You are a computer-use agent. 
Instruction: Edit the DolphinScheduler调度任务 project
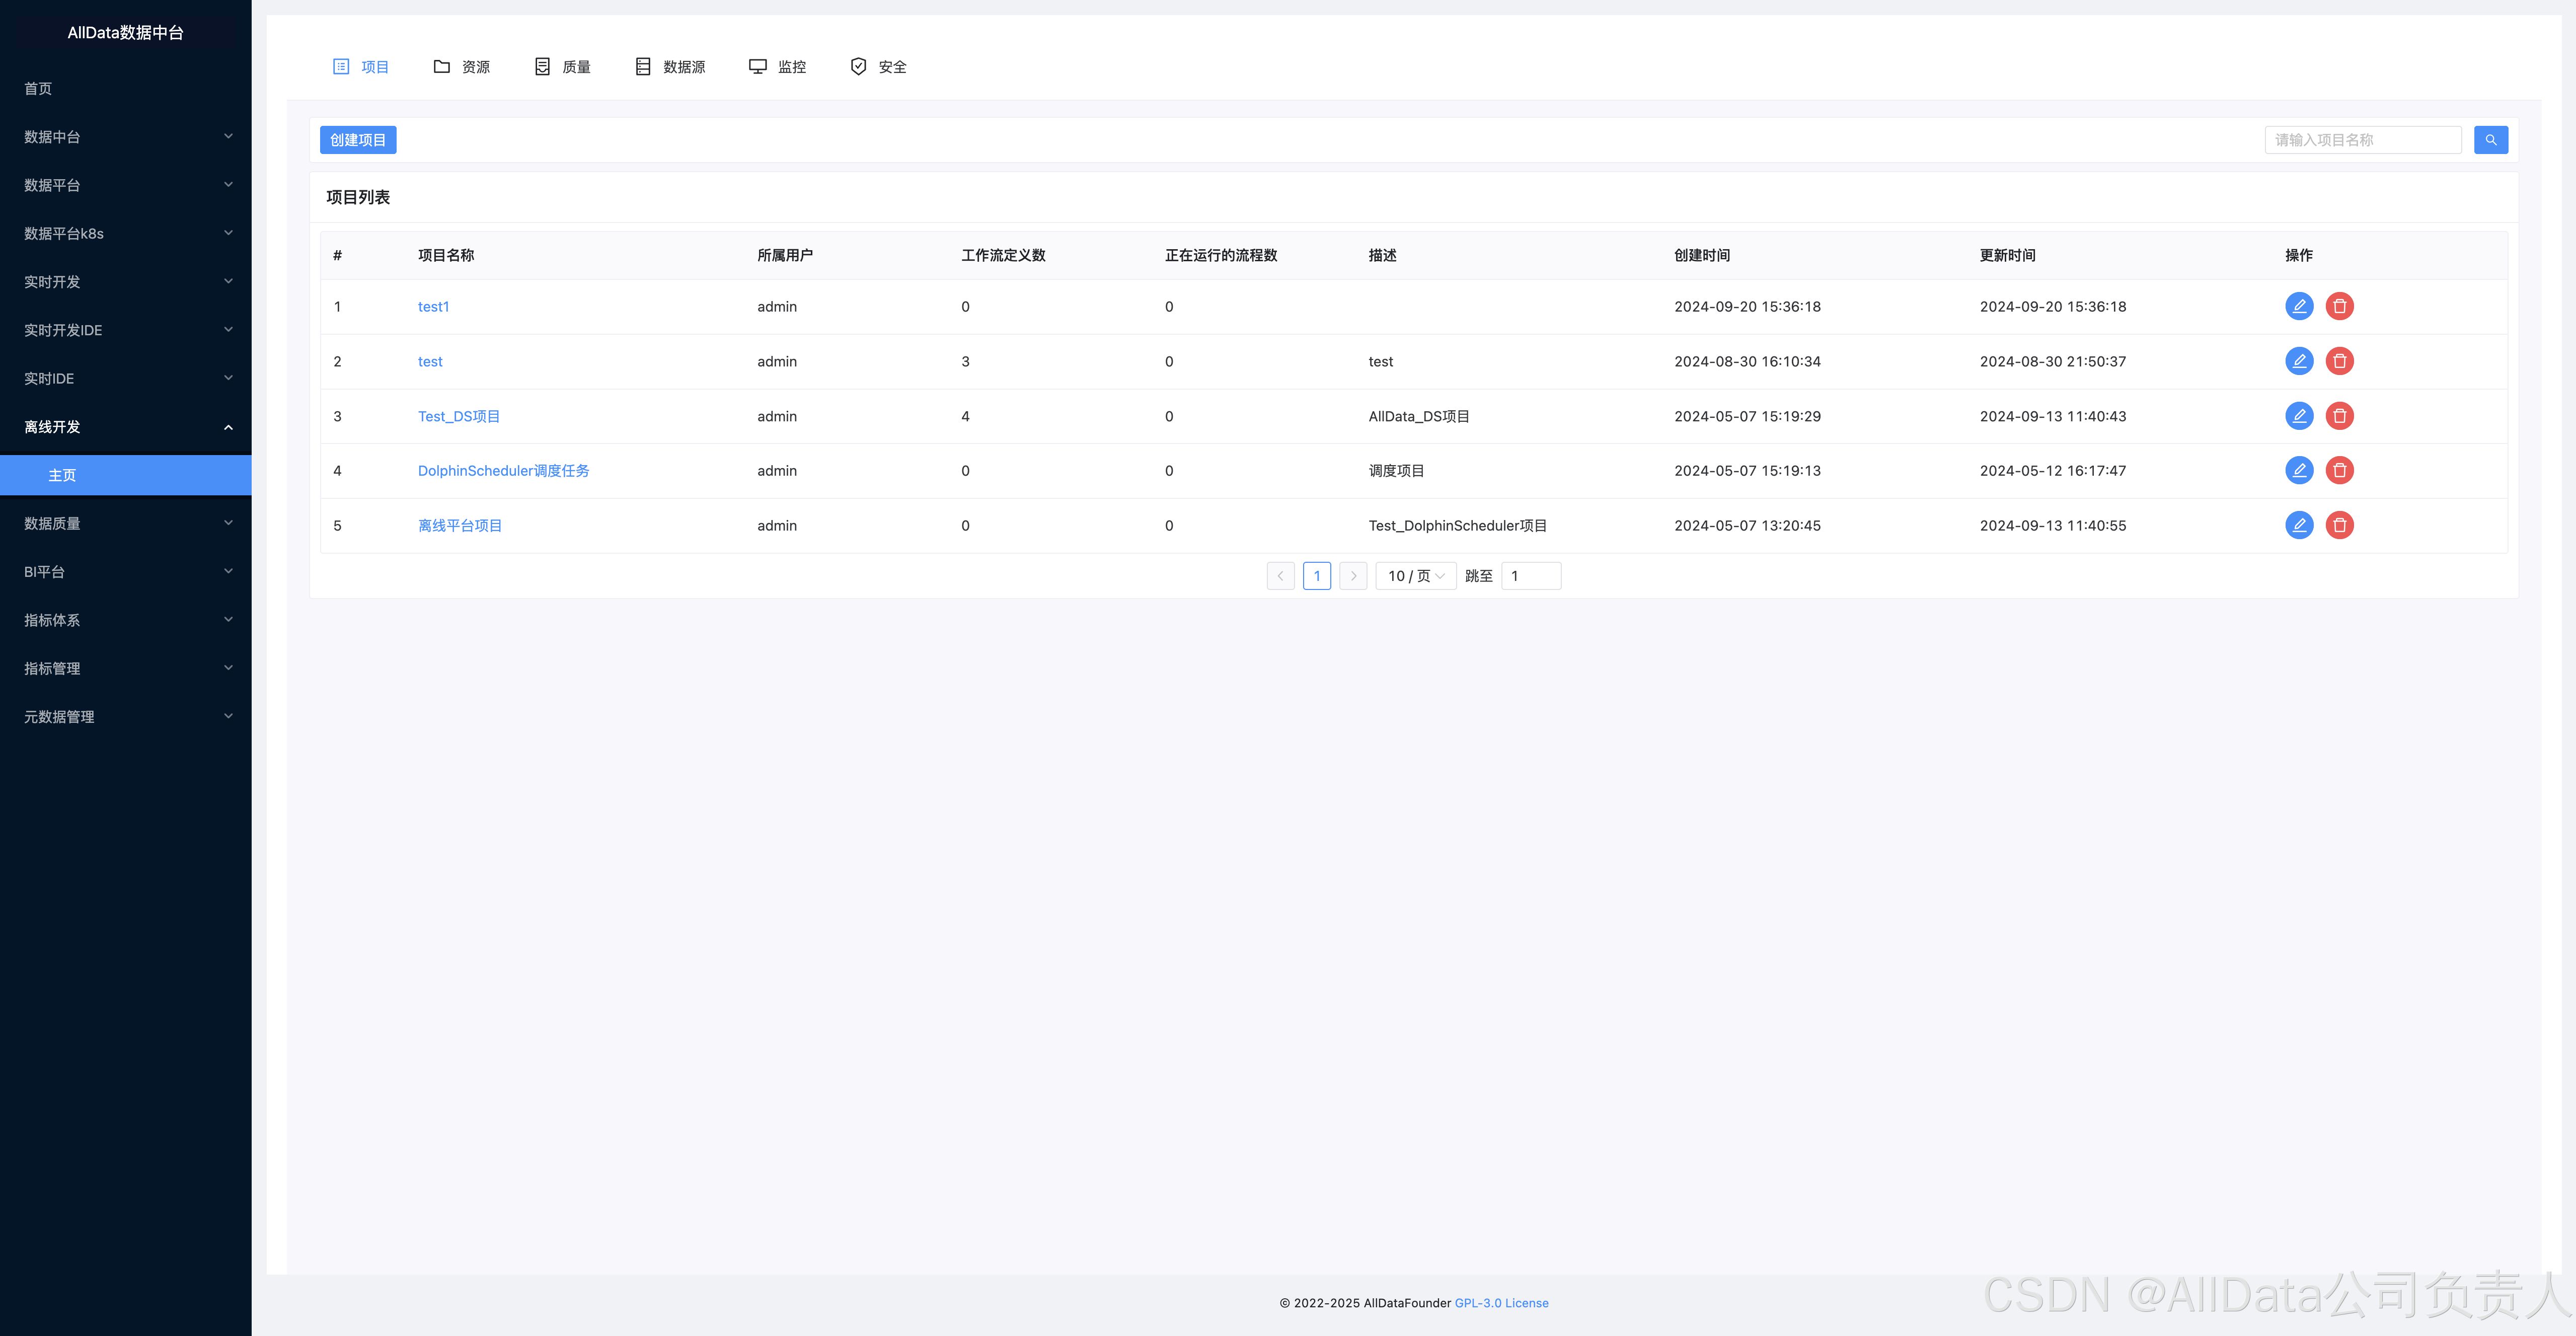2299,470
